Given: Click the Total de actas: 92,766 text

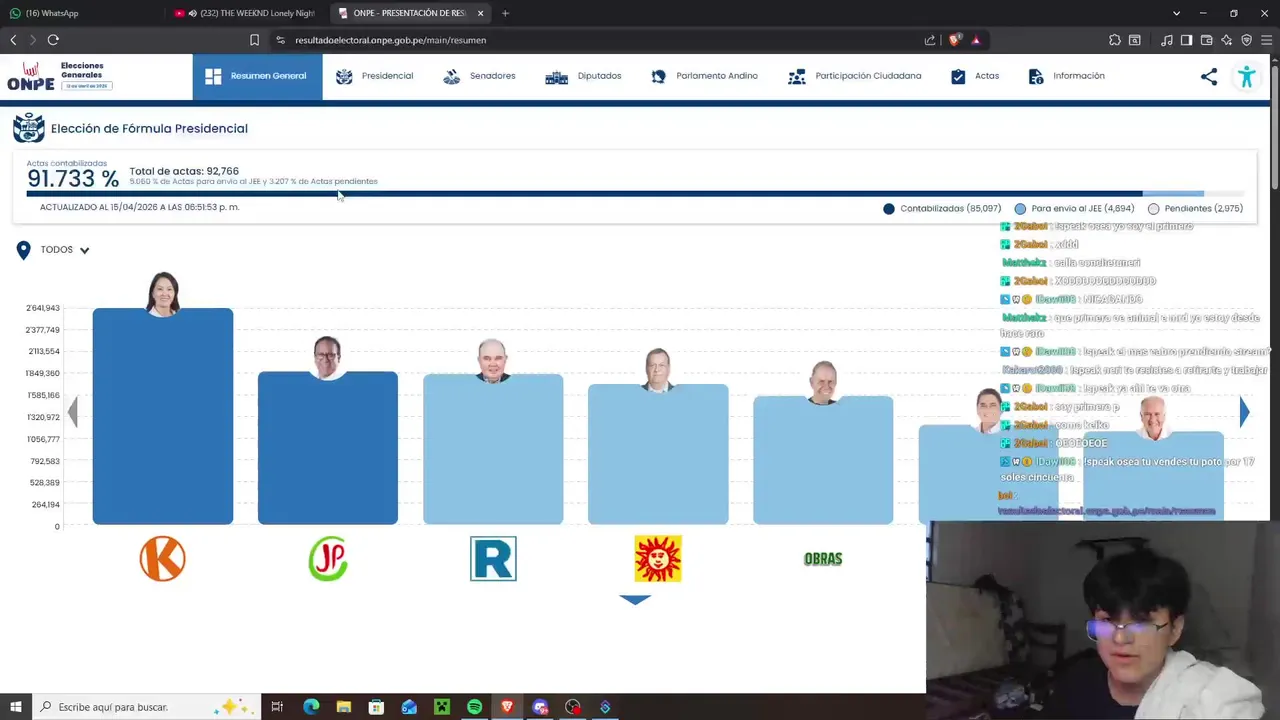Looking at the screenshot, I should [184, 171].
